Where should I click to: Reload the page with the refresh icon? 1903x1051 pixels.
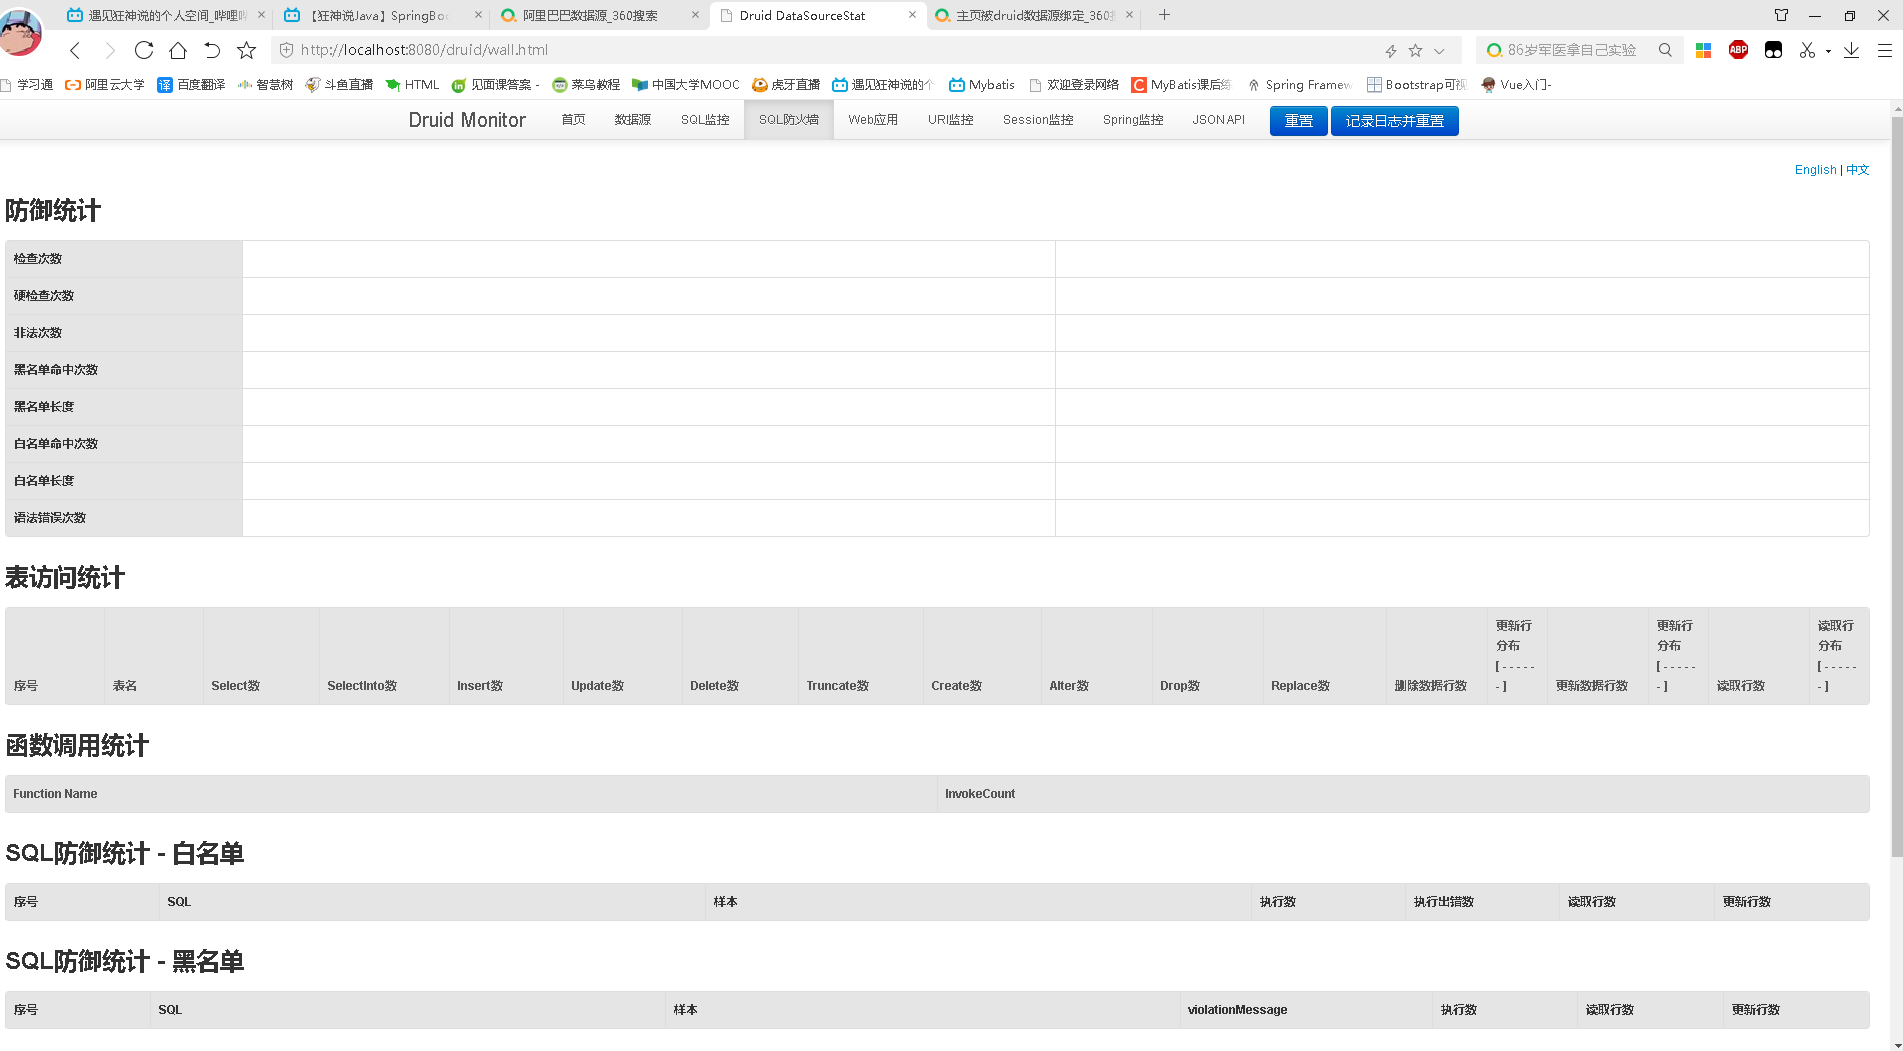(x=144, y=50)
